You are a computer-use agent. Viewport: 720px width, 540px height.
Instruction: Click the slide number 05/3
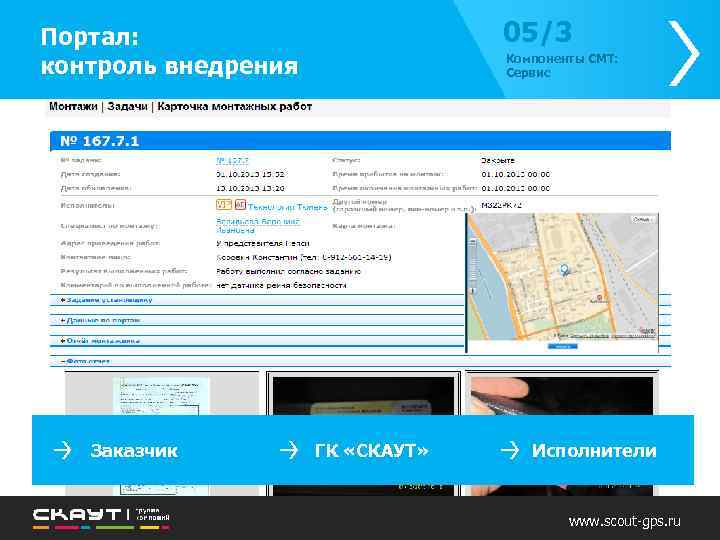coord(538,32)
